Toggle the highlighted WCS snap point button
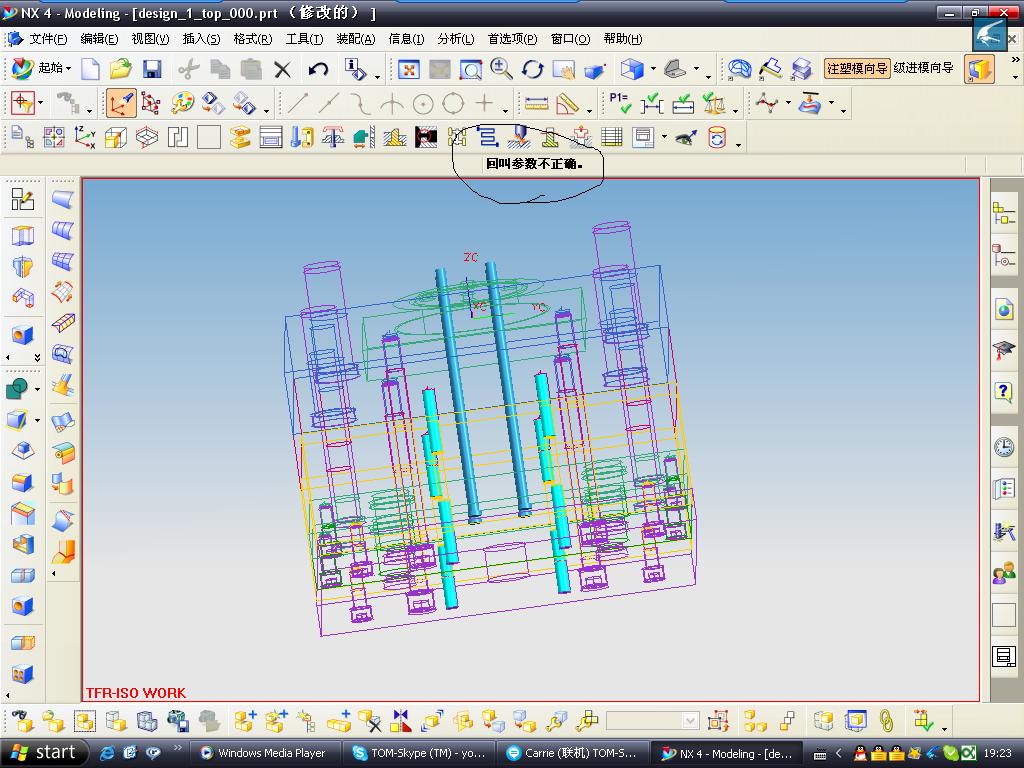Viewport: 1024px width, 768px height. (x=121, y=104)
